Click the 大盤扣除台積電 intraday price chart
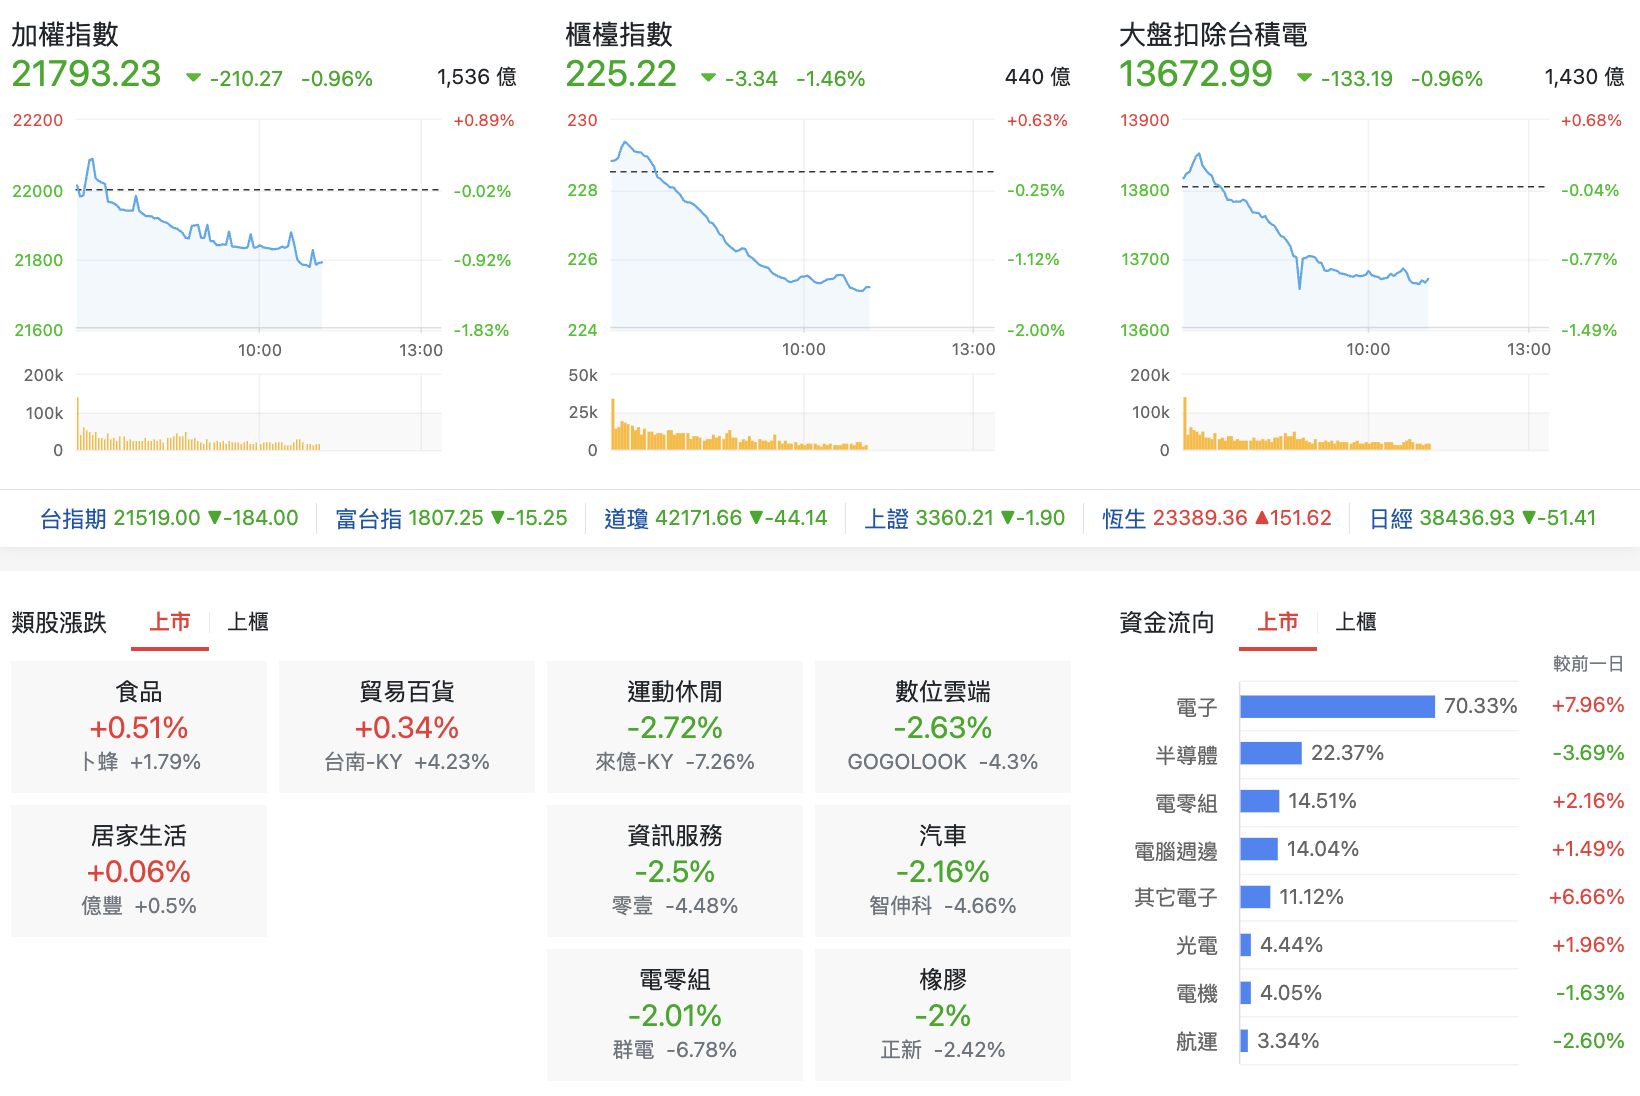The image size is (1640, 1096). (x=1366, y=225)
